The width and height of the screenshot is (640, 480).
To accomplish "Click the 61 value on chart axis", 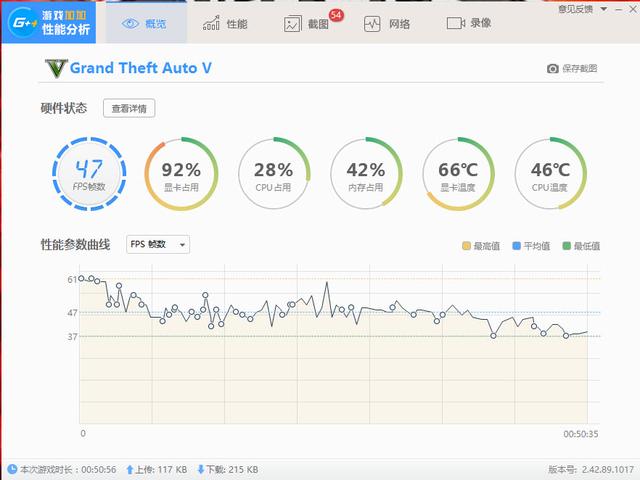I will click(72, 280).
